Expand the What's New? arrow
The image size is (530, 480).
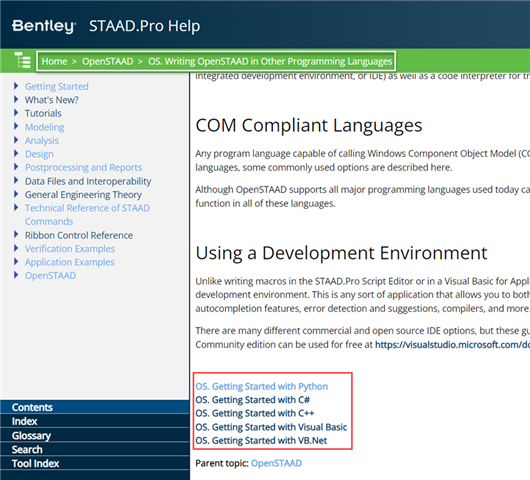click(16, 99)
